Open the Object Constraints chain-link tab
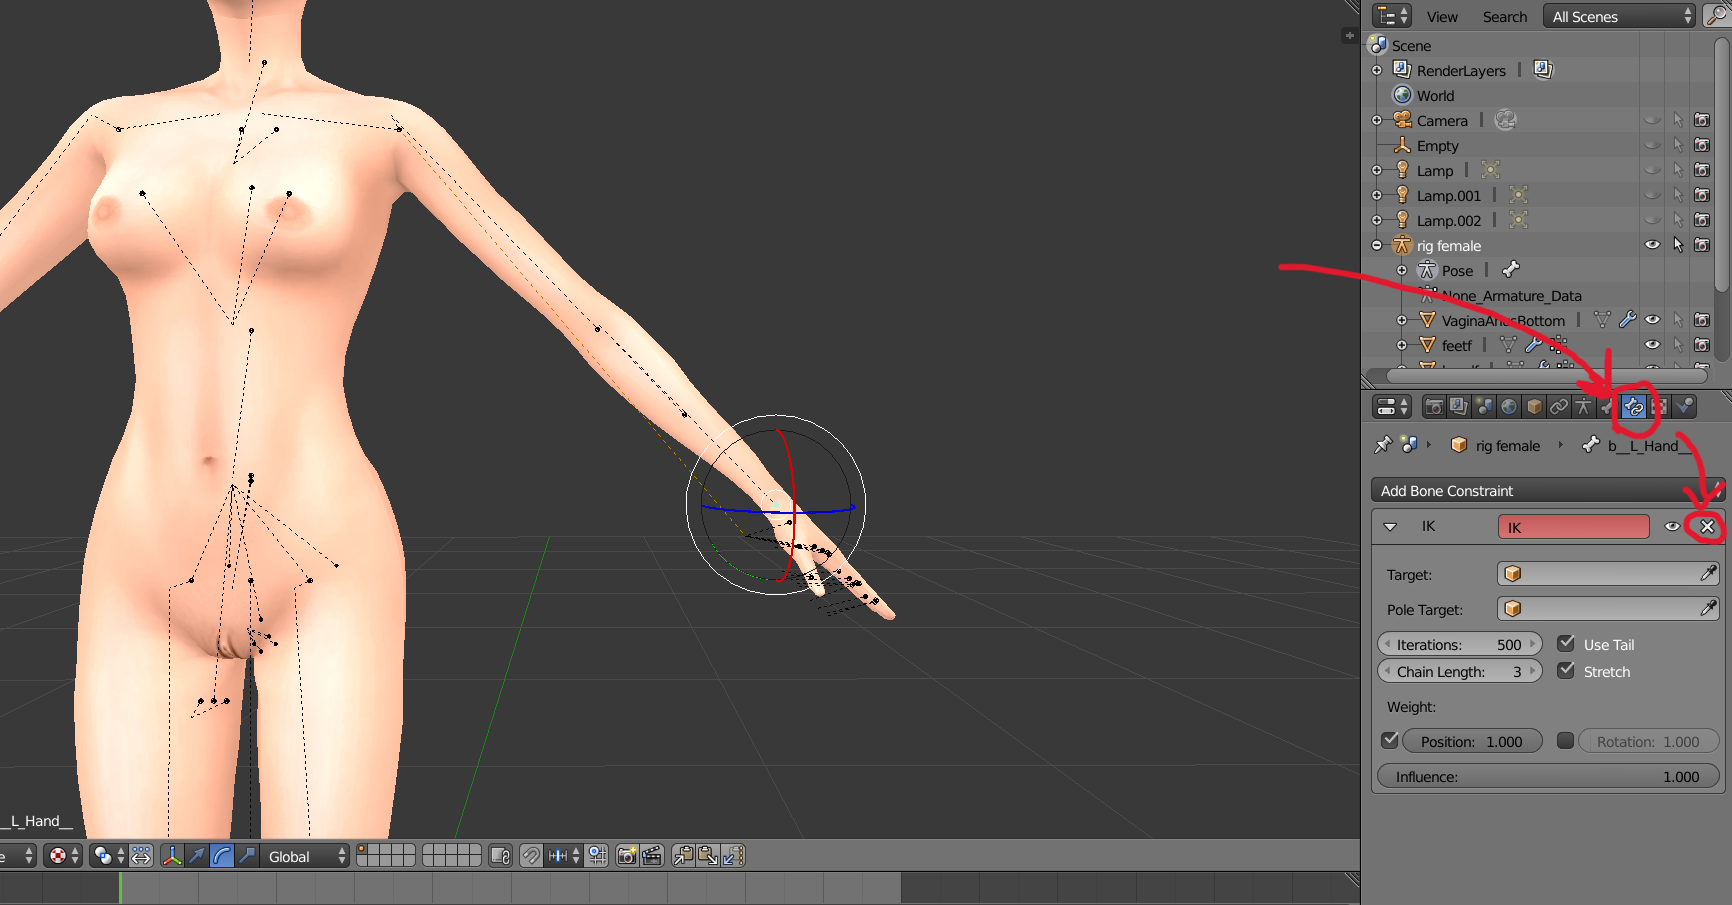The image size is (1732, 905). click(1559, 407)
